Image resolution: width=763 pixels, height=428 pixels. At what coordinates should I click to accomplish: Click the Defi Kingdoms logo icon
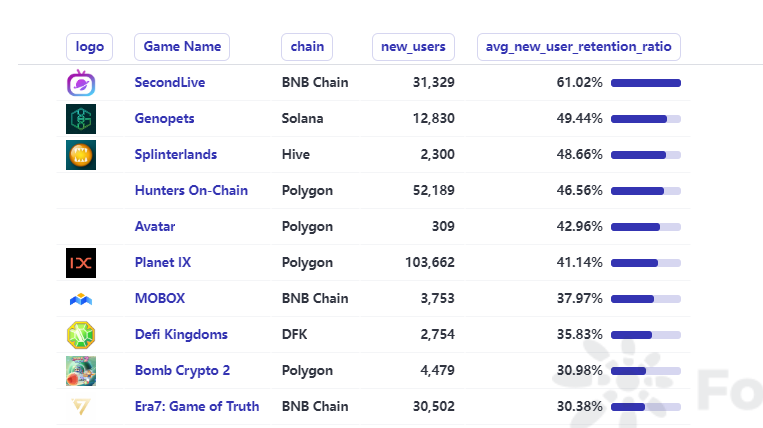click(80, 335)
